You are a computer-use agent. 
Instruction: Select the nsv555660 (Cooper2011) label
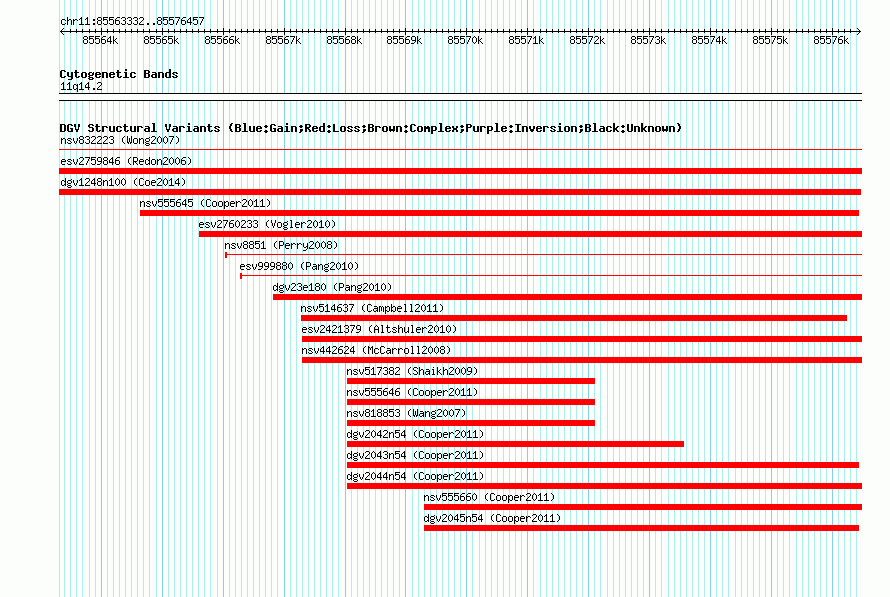[x=489, y=497]
